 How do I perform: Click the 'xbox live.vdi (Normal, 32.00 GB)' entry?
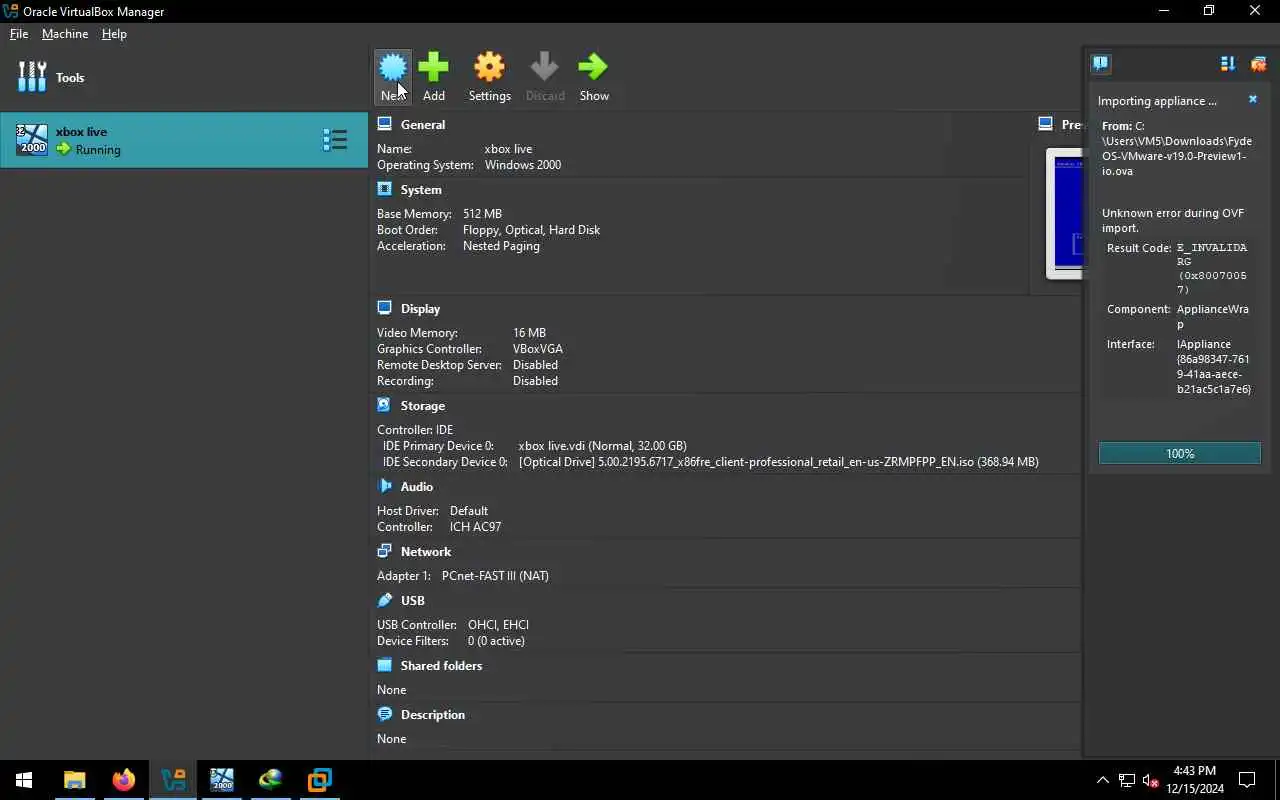602,446
